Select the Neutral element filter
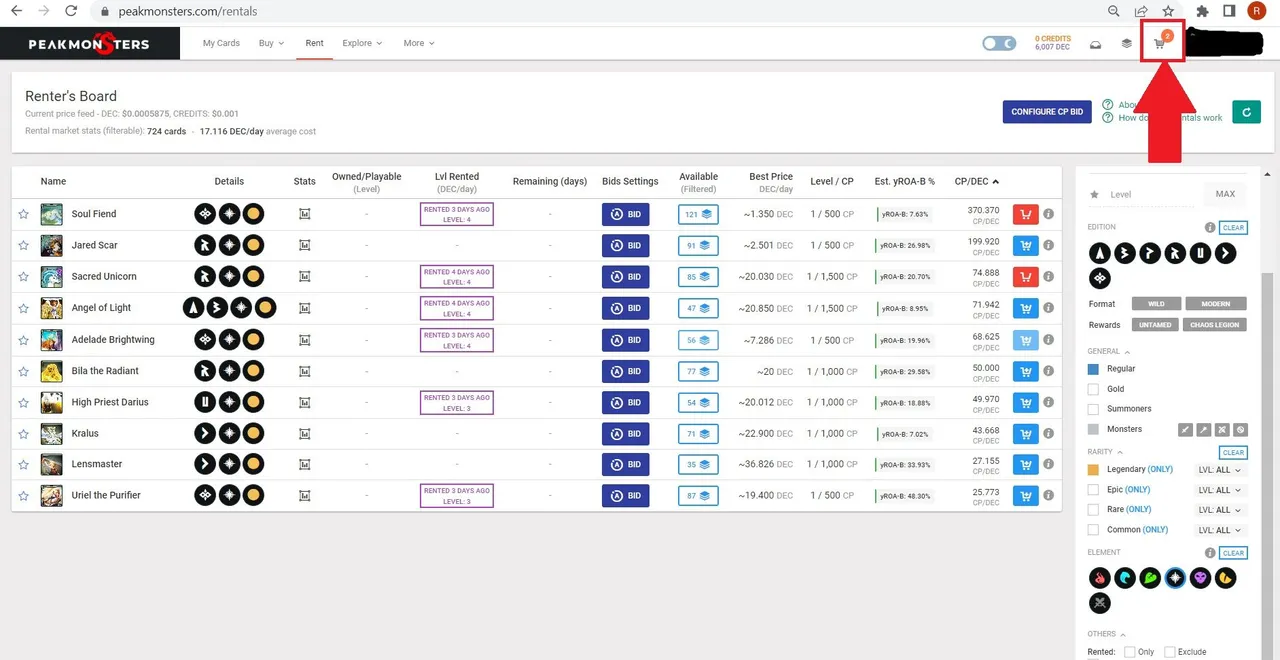This screenshot has height=660, width=1280. (1100, 603)
